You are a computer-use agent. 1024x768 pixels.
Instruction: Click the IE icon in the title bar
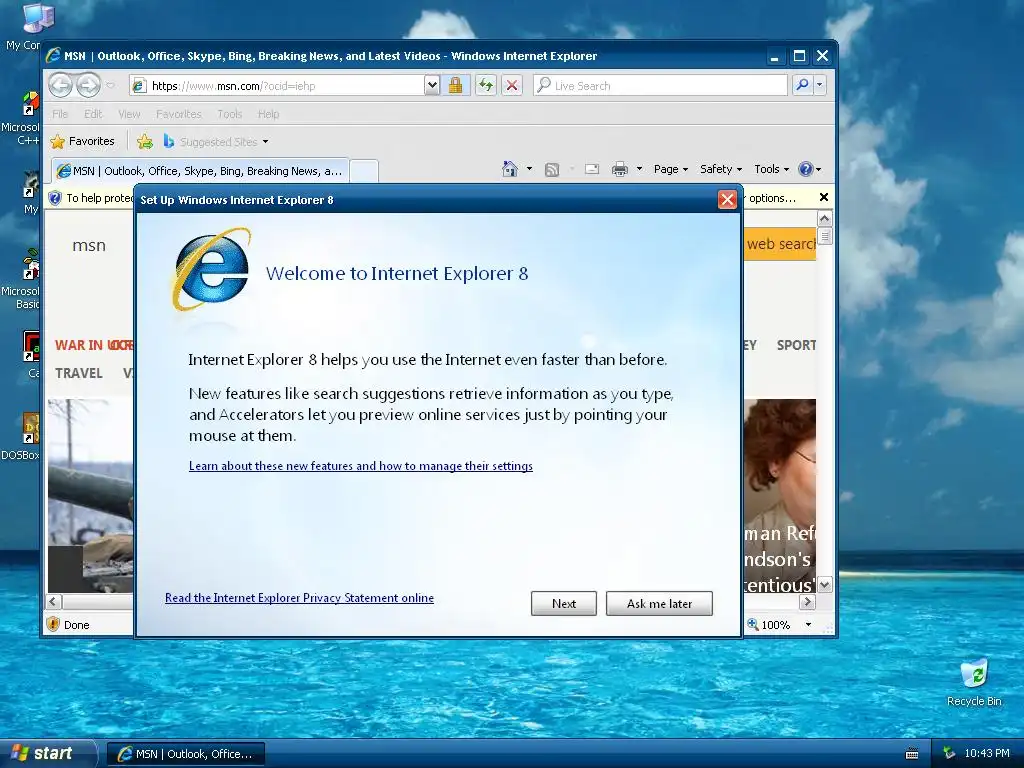point(54,56)
